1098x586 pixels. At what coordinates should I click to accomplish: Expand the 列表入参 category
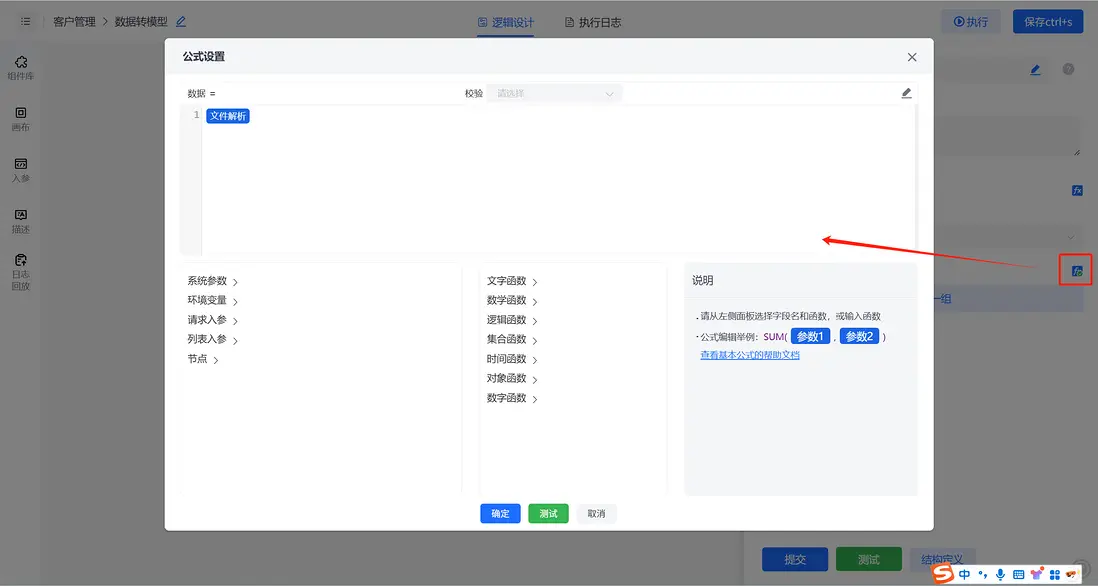point(212,340)
